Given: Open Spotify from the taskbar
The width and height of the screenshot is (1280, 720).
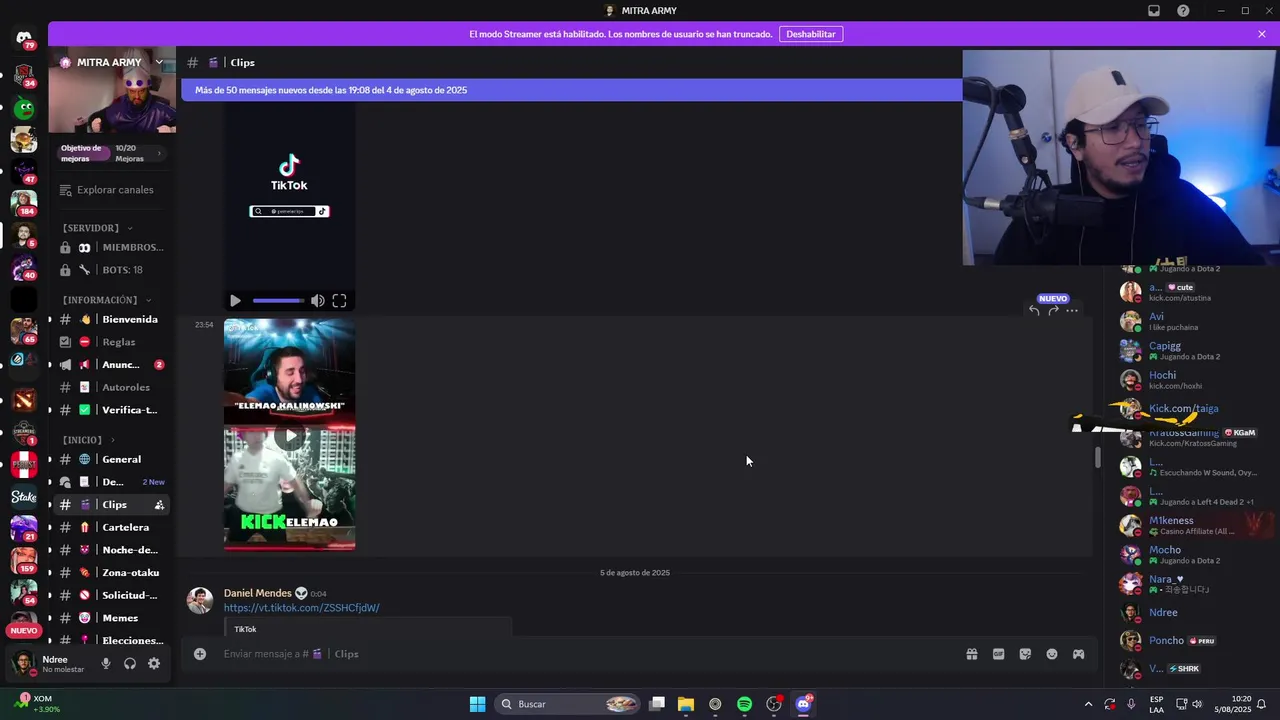Looking at the screenshot, I should (744, 704).
